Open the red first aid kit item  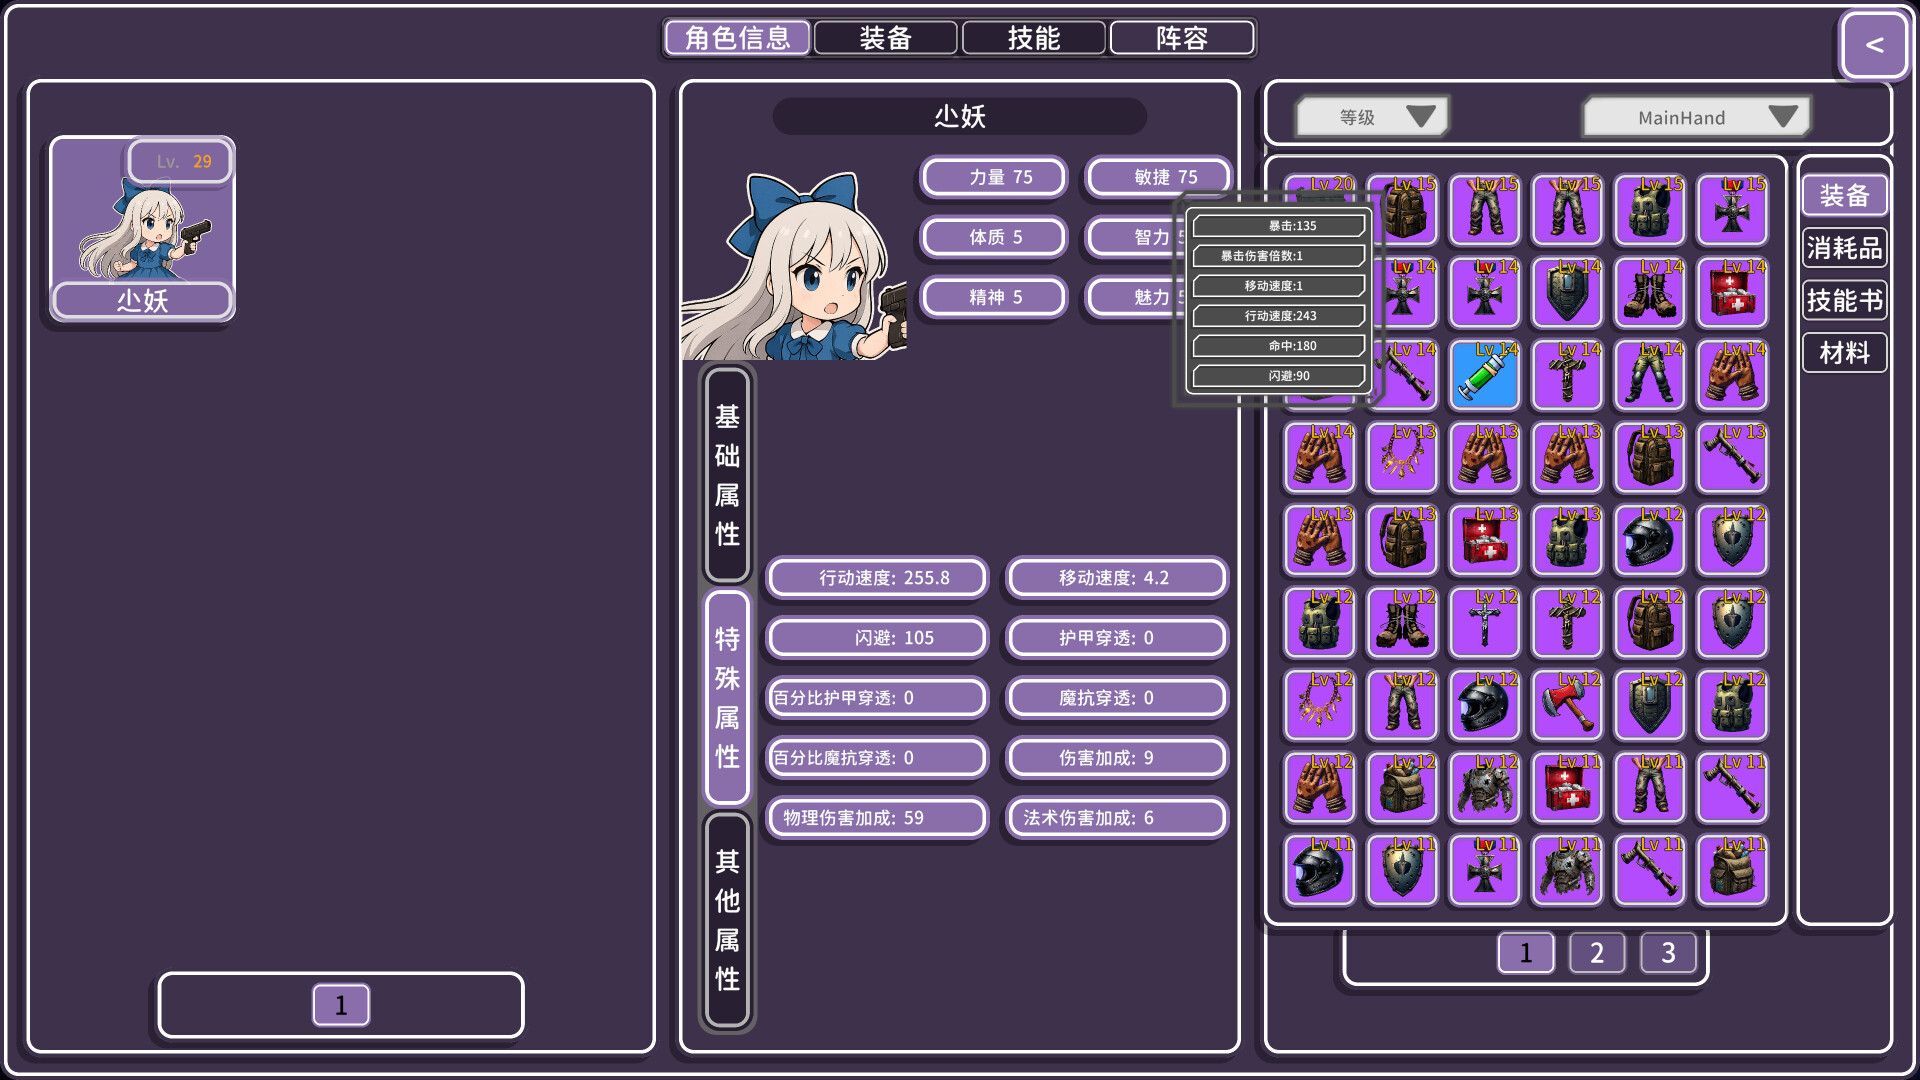[x=1731, y=293]
